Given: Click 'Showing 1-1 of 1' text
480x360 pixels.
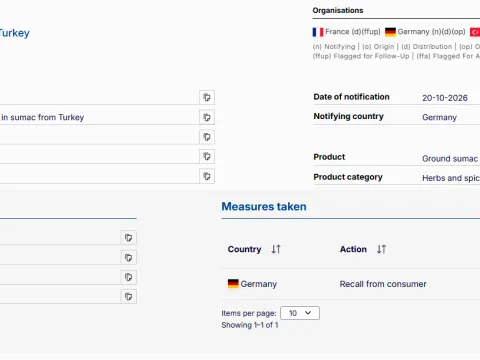Looking at the screenshot, I should (250, 325).
